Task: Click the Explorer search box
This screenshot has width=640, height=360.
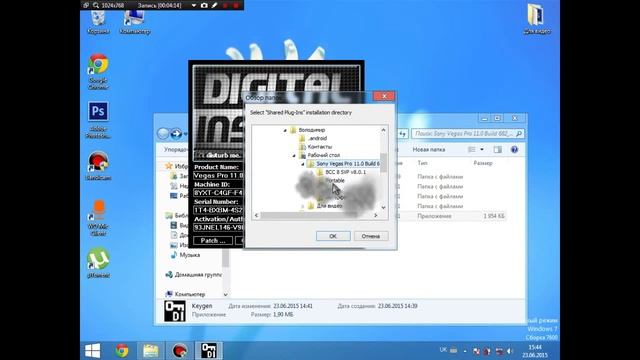Action: point(467,133)
